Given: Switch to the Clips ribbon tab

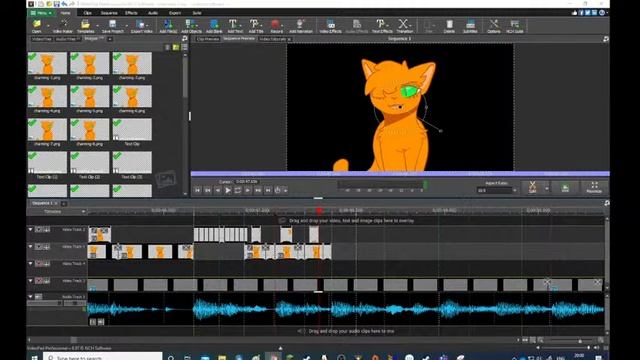Looking at the screenshot, I should pyautogui.click(x=88, y=13).
